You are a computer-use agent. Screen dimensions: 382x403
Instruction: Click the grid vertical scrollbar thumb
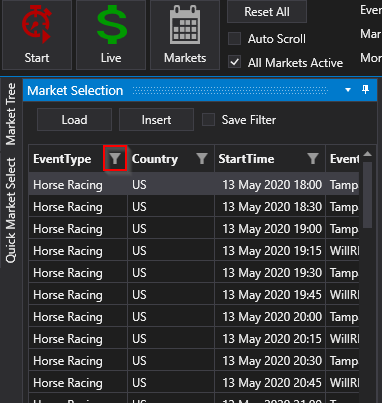367,195
